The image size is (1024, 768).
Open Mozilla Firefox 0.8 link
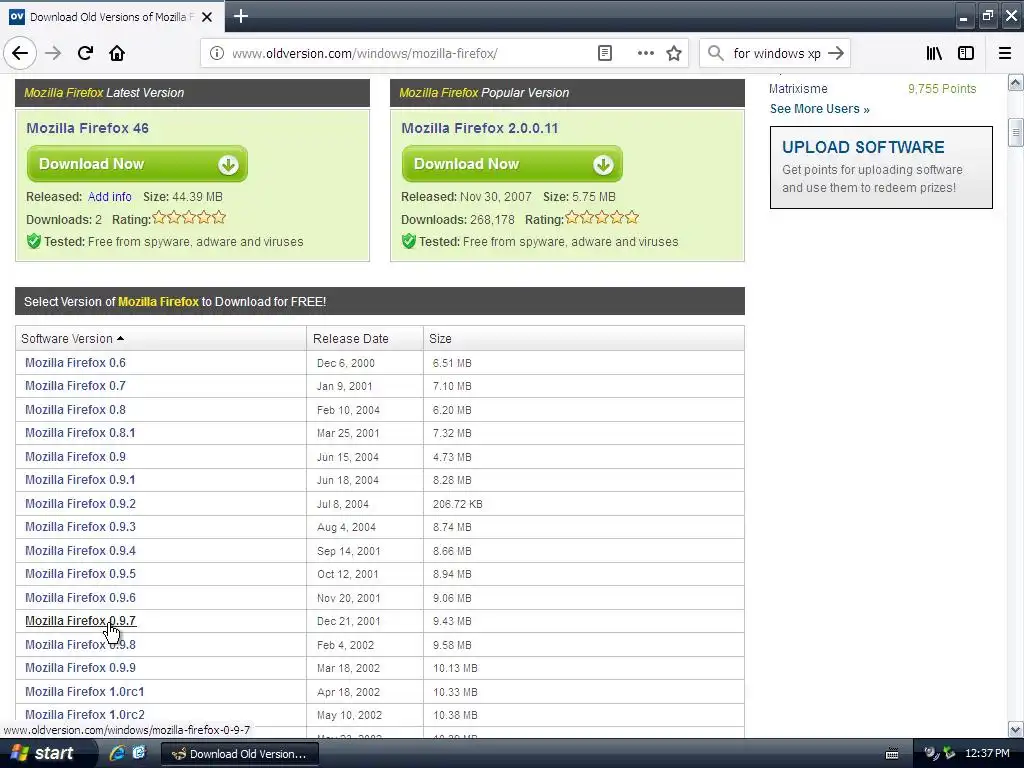[x=75, y=409]
